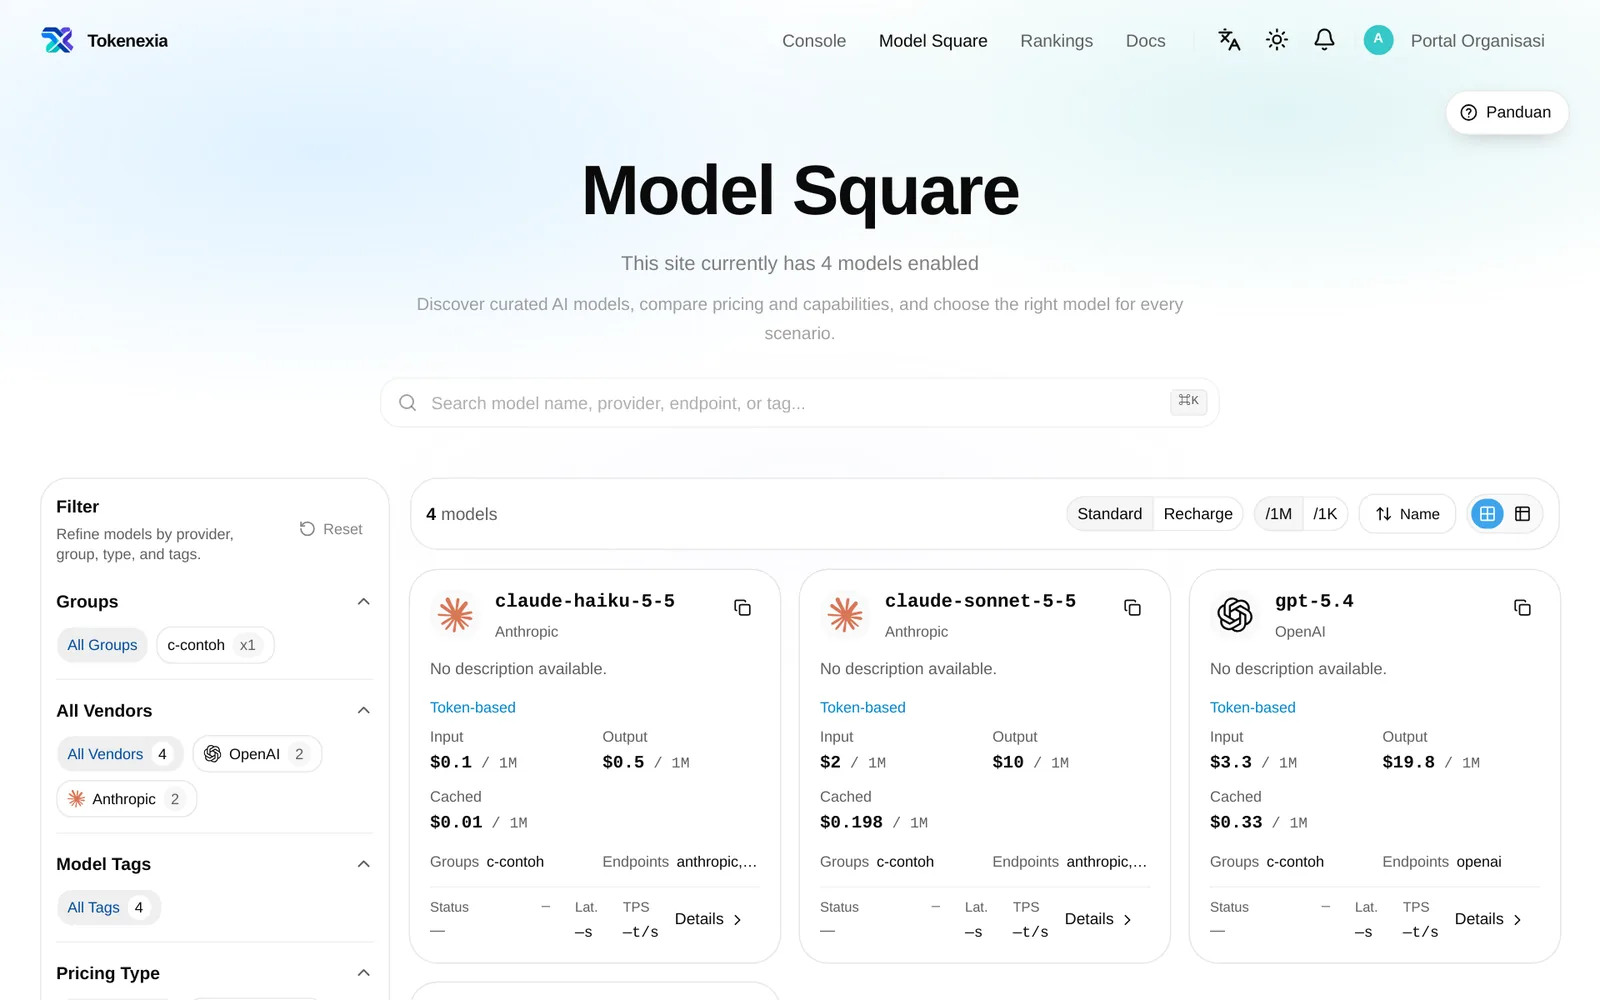Click the Tokenexia logo icon
1600x1000 pixels.
(57, 40)
